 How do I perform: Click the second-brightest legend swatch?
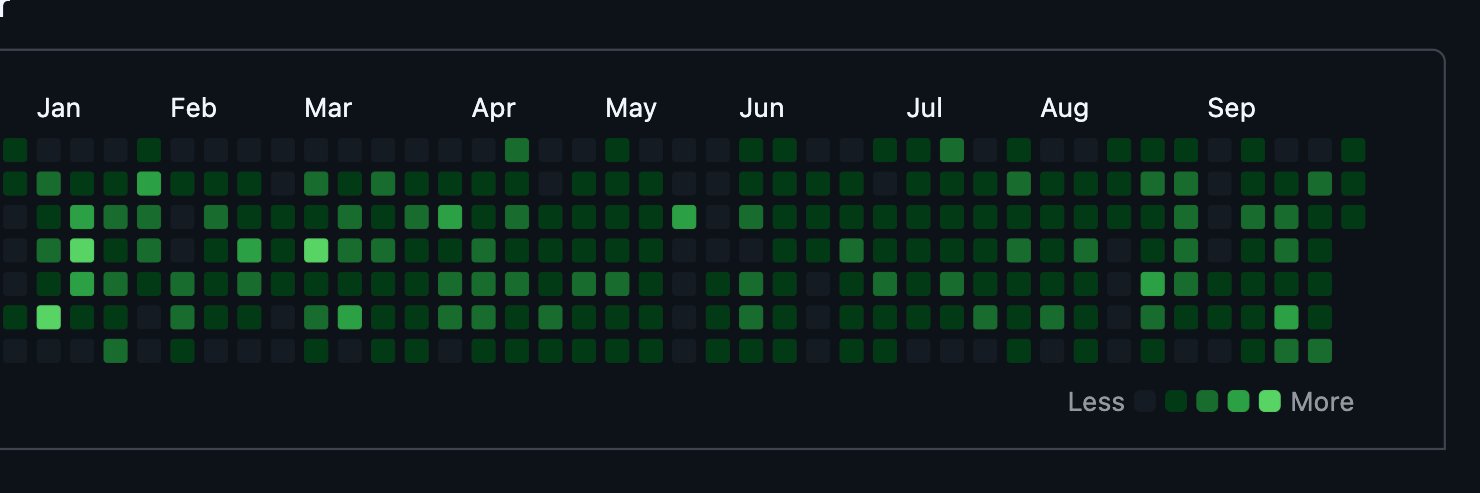point(1238,402)
